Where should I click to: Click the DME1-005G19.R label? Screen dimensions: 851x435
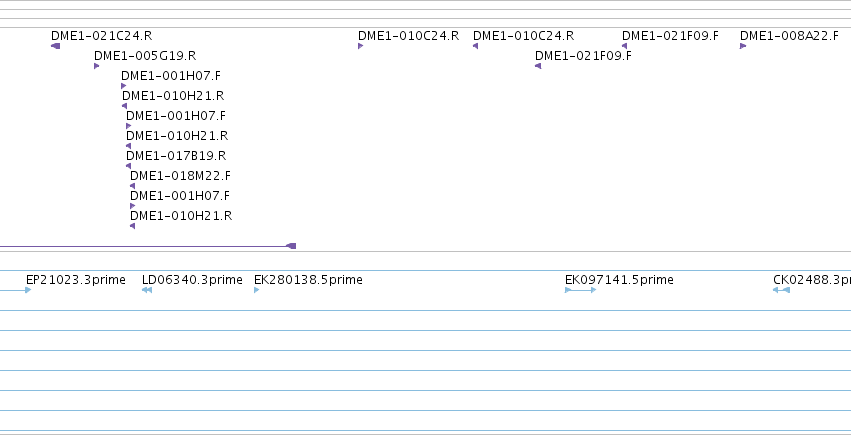click(145, 56)
